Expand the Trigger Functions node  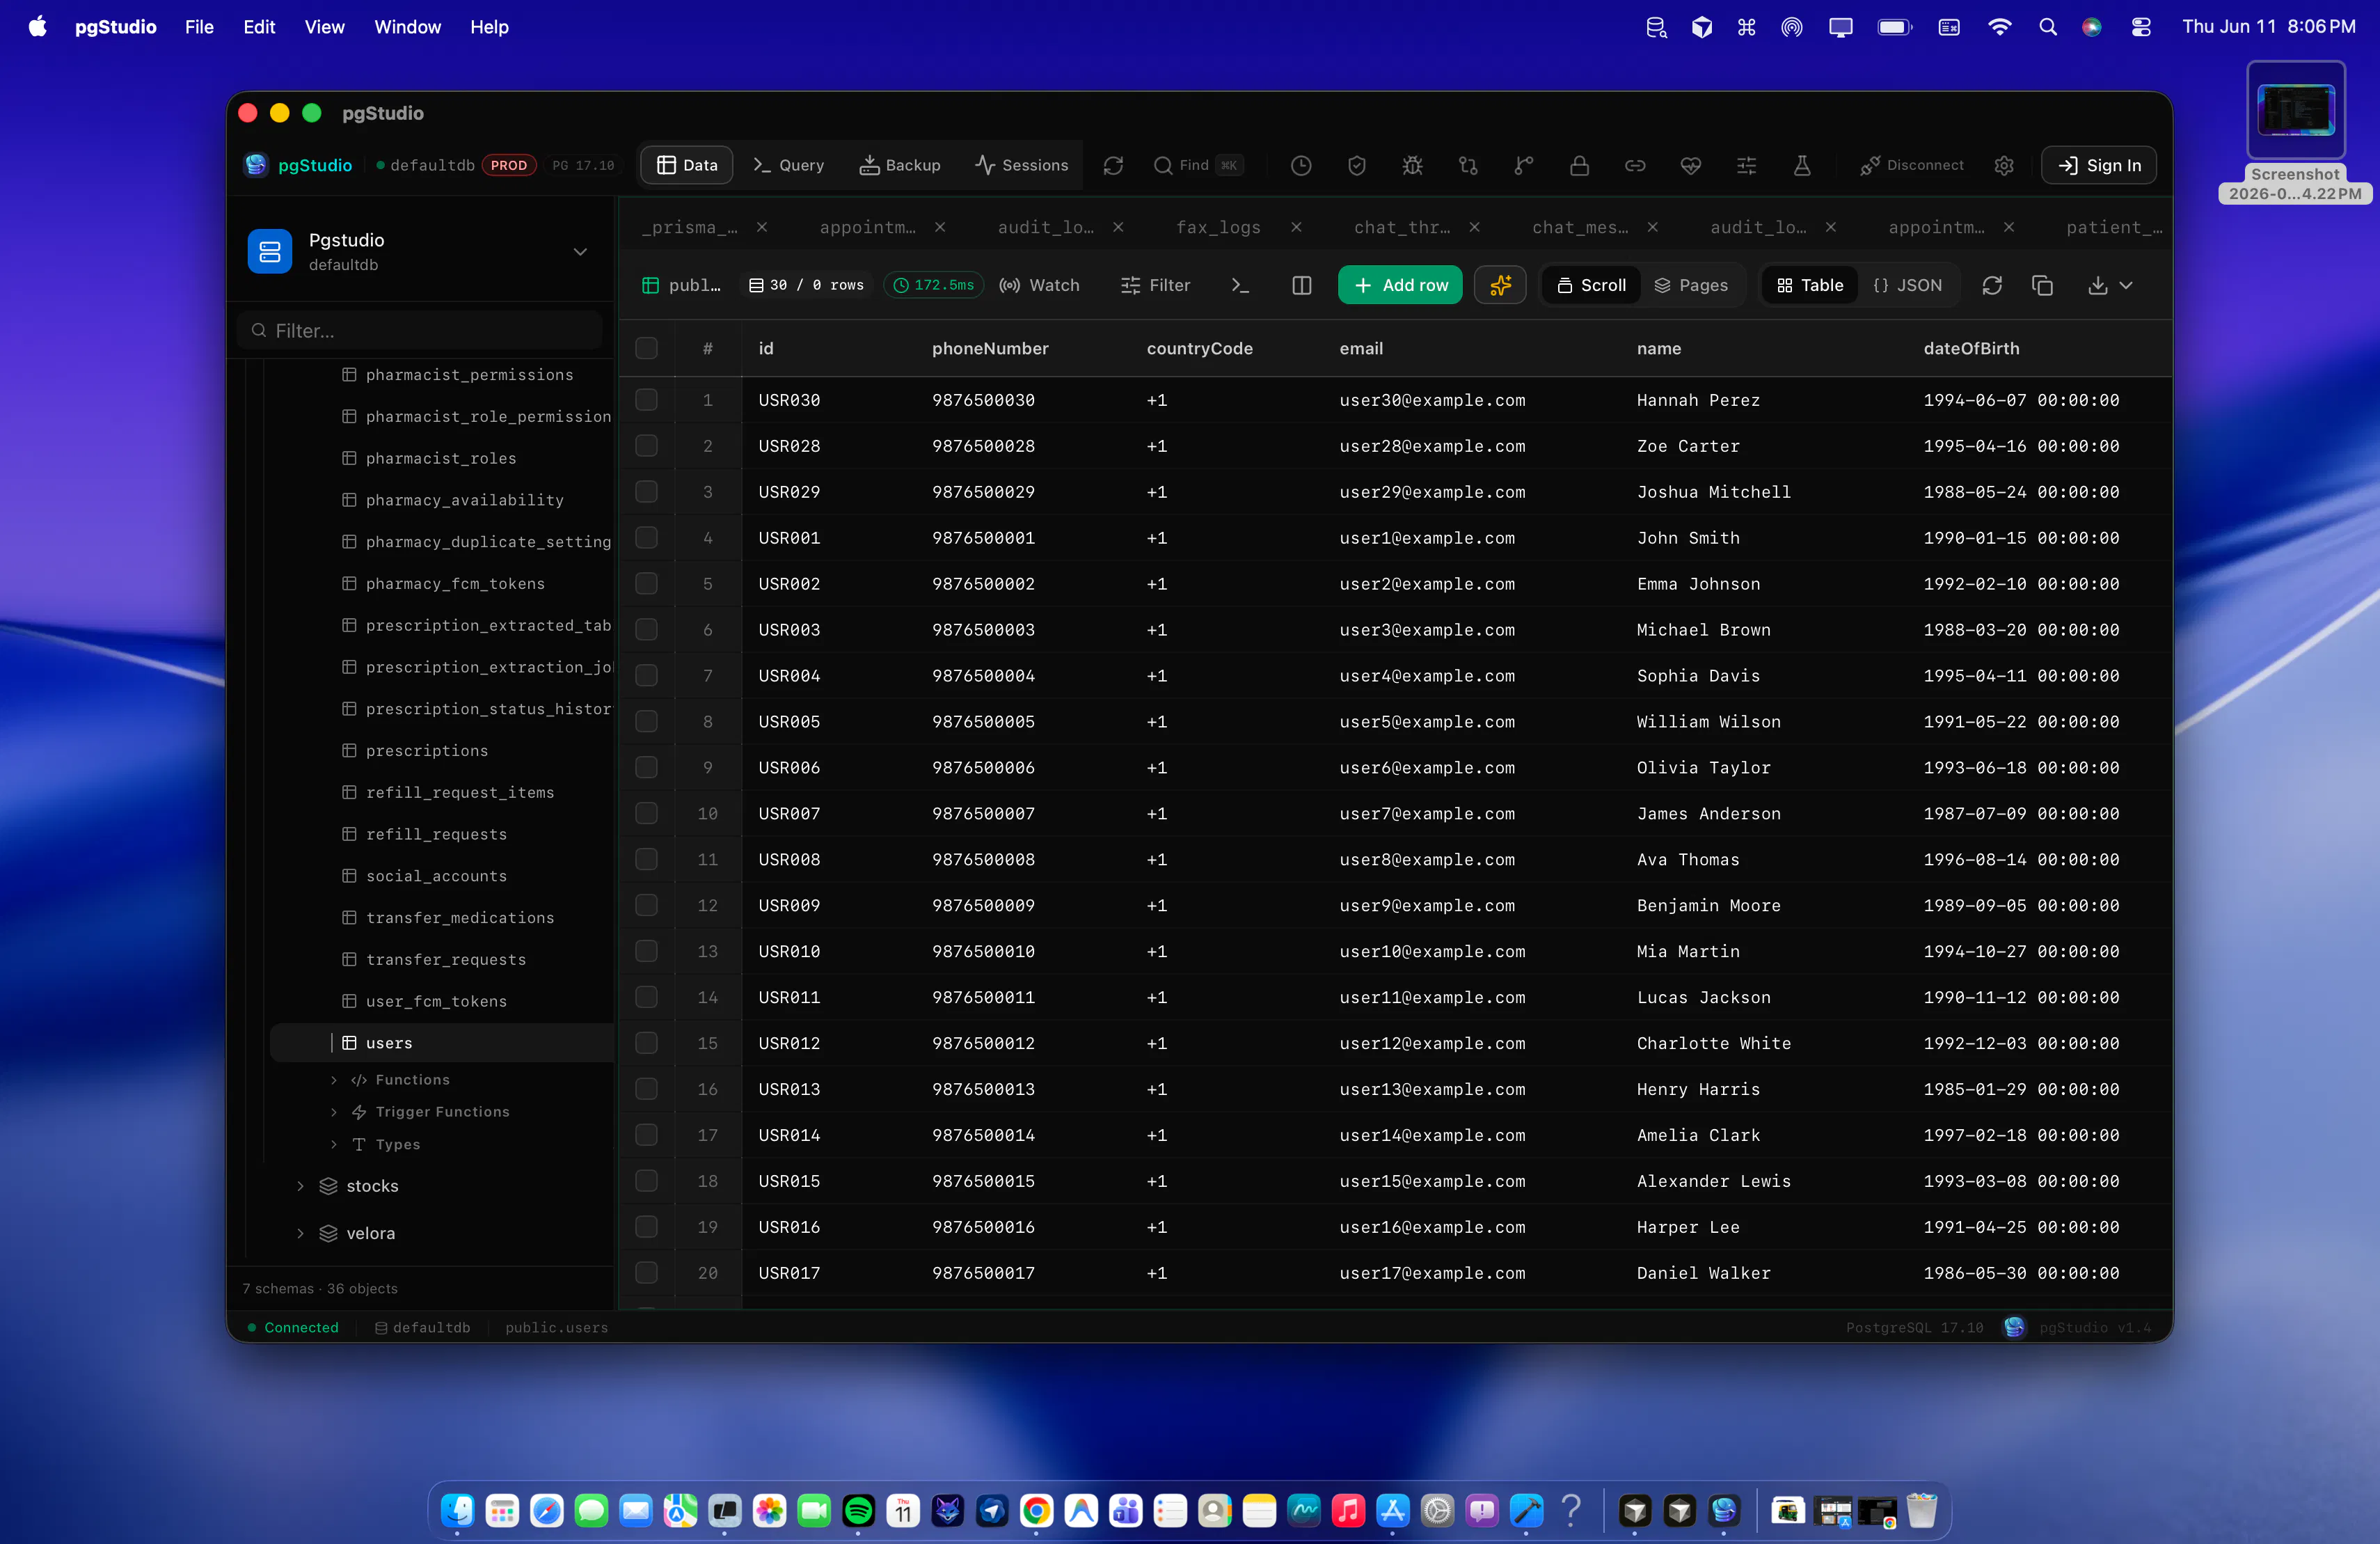(x=334, y=1112)
